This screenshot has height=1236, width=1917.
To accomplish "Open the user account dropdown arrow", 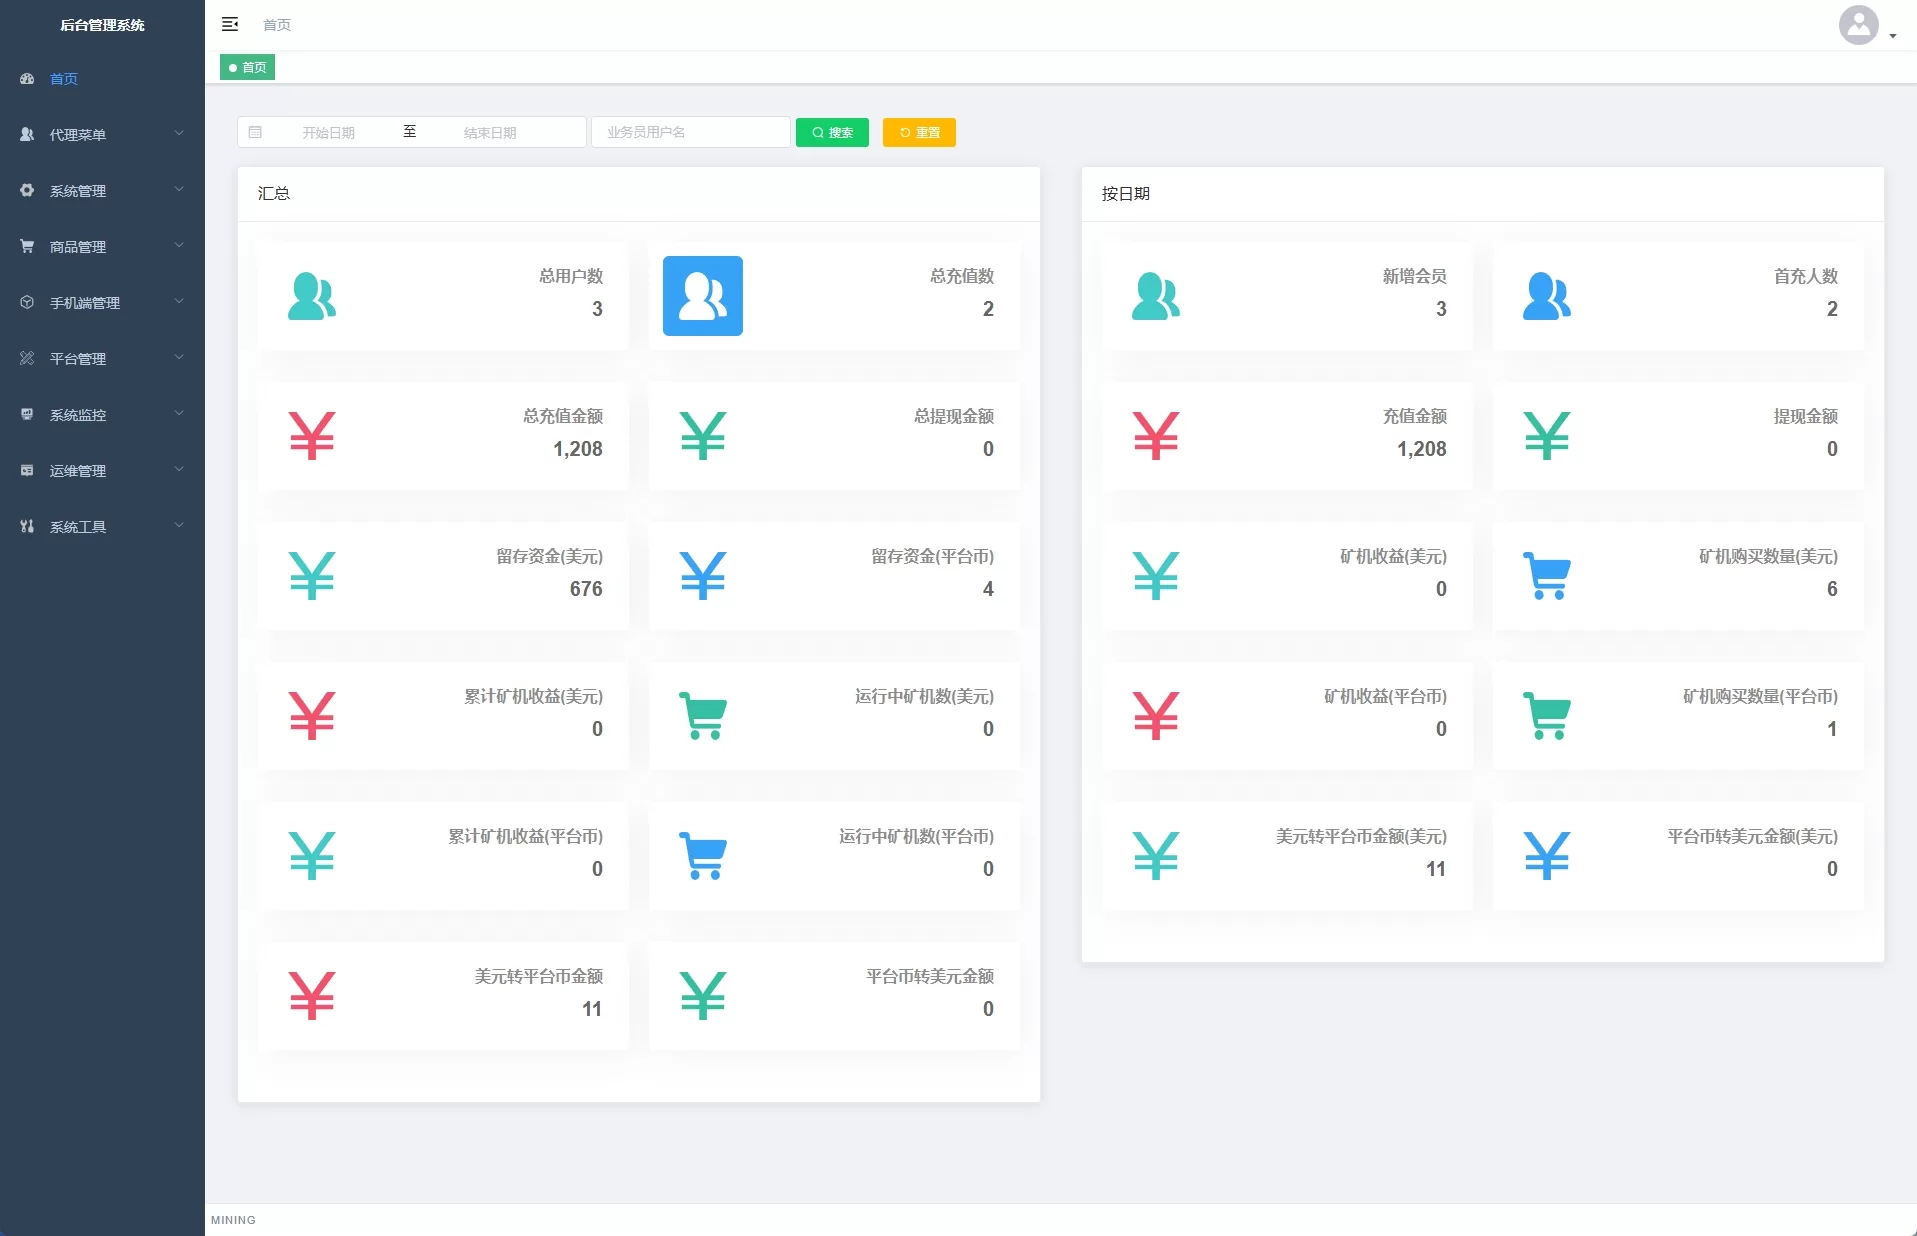I will coord(1893,36).
